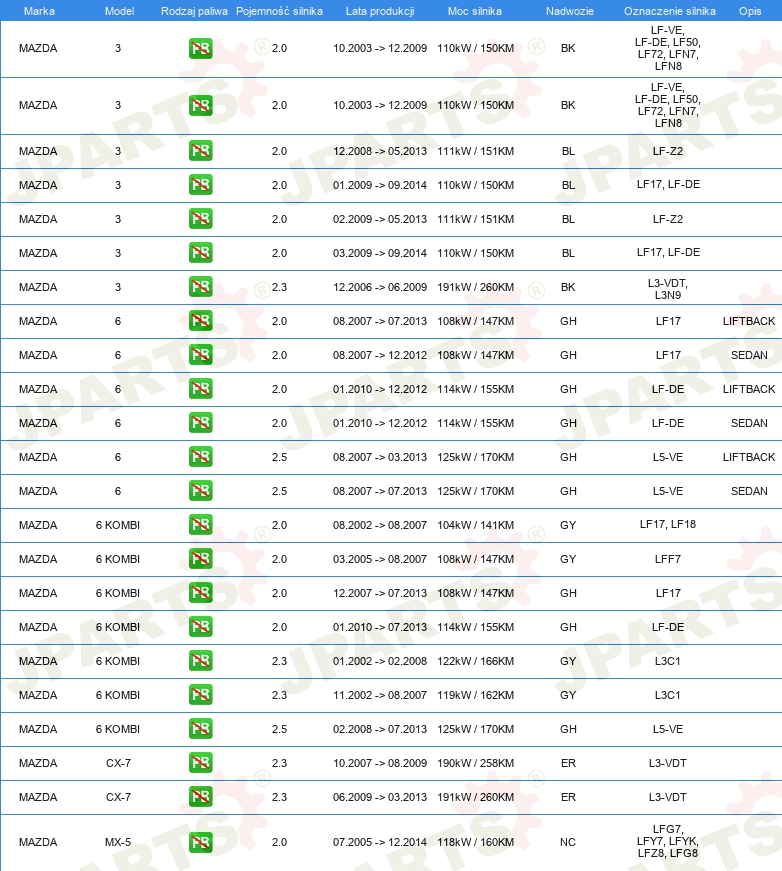Click fuel icon in the 122kW / 166KM row
The height and width of the screenshot is (871, 782).
[200, 660]
